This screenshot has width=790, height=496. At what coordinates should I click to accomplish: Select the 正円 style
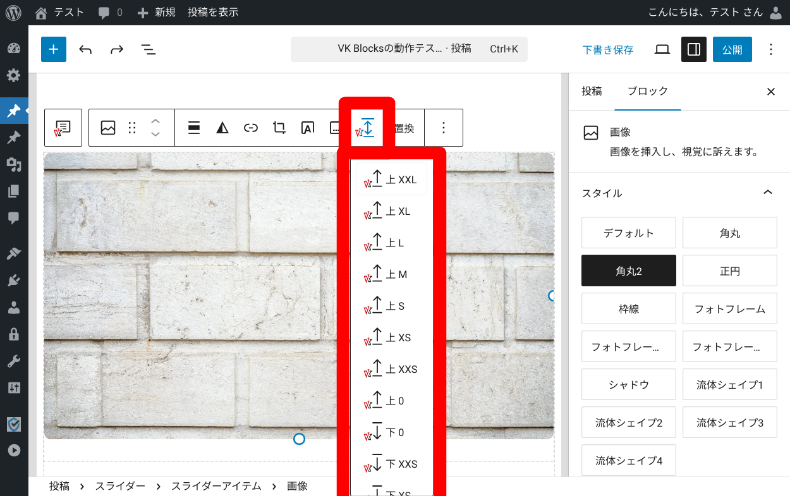coord(730,271)
